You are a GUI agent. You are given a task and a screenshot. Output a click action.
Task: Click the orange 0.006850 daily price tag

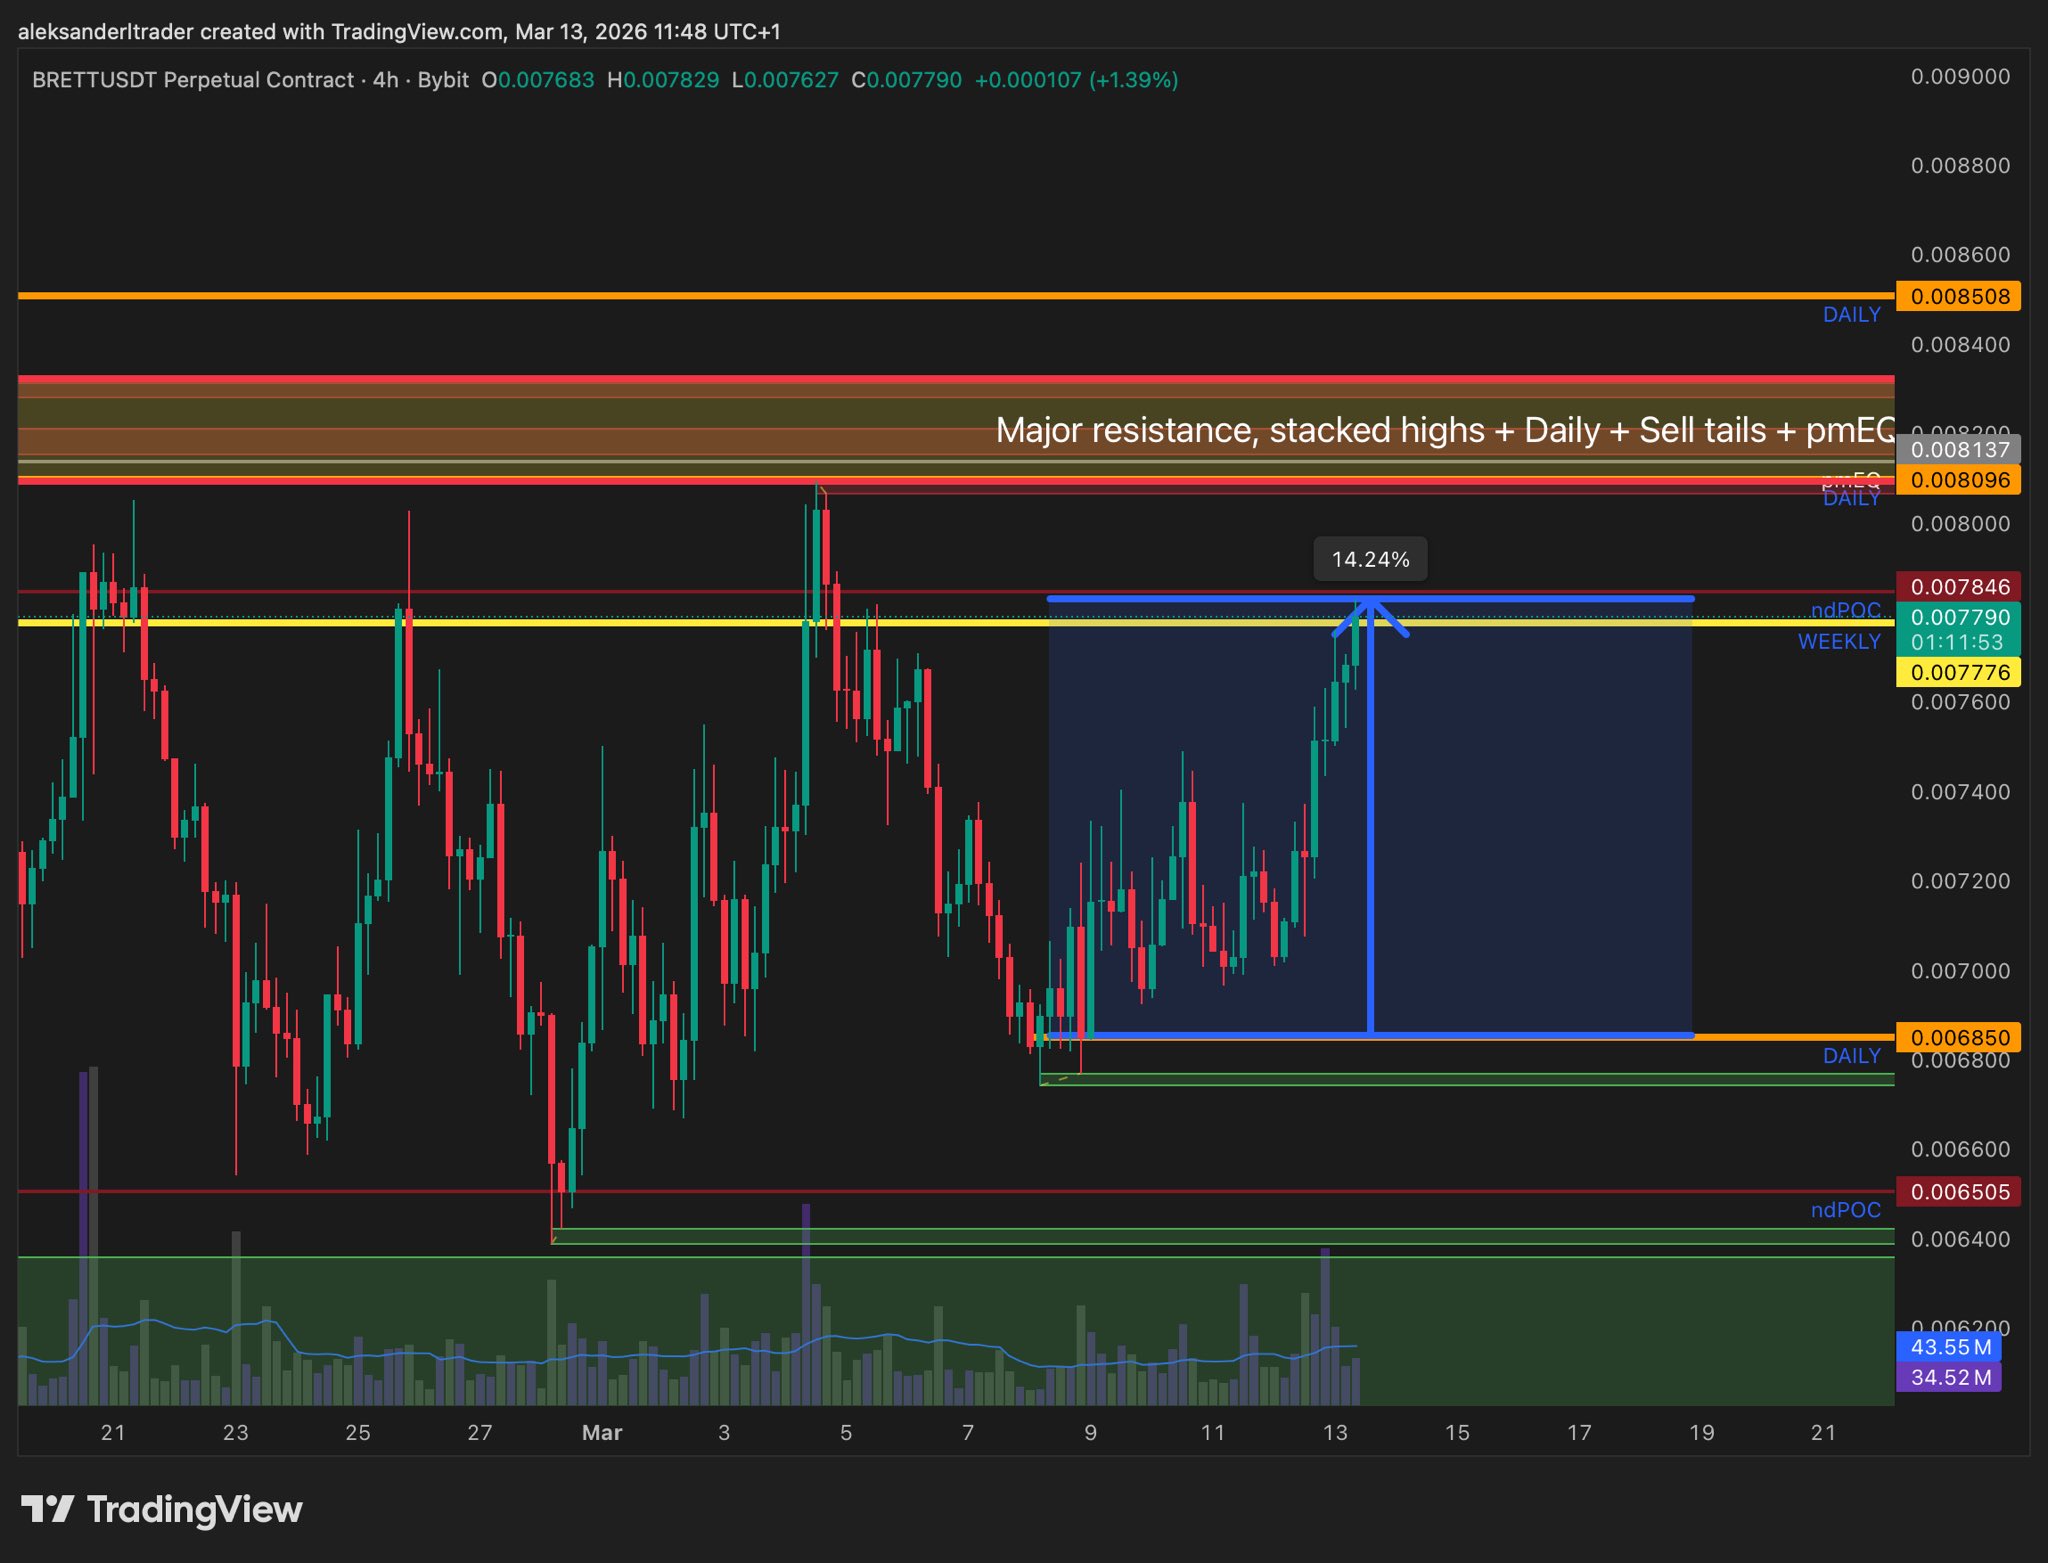coord(1958,1037)
